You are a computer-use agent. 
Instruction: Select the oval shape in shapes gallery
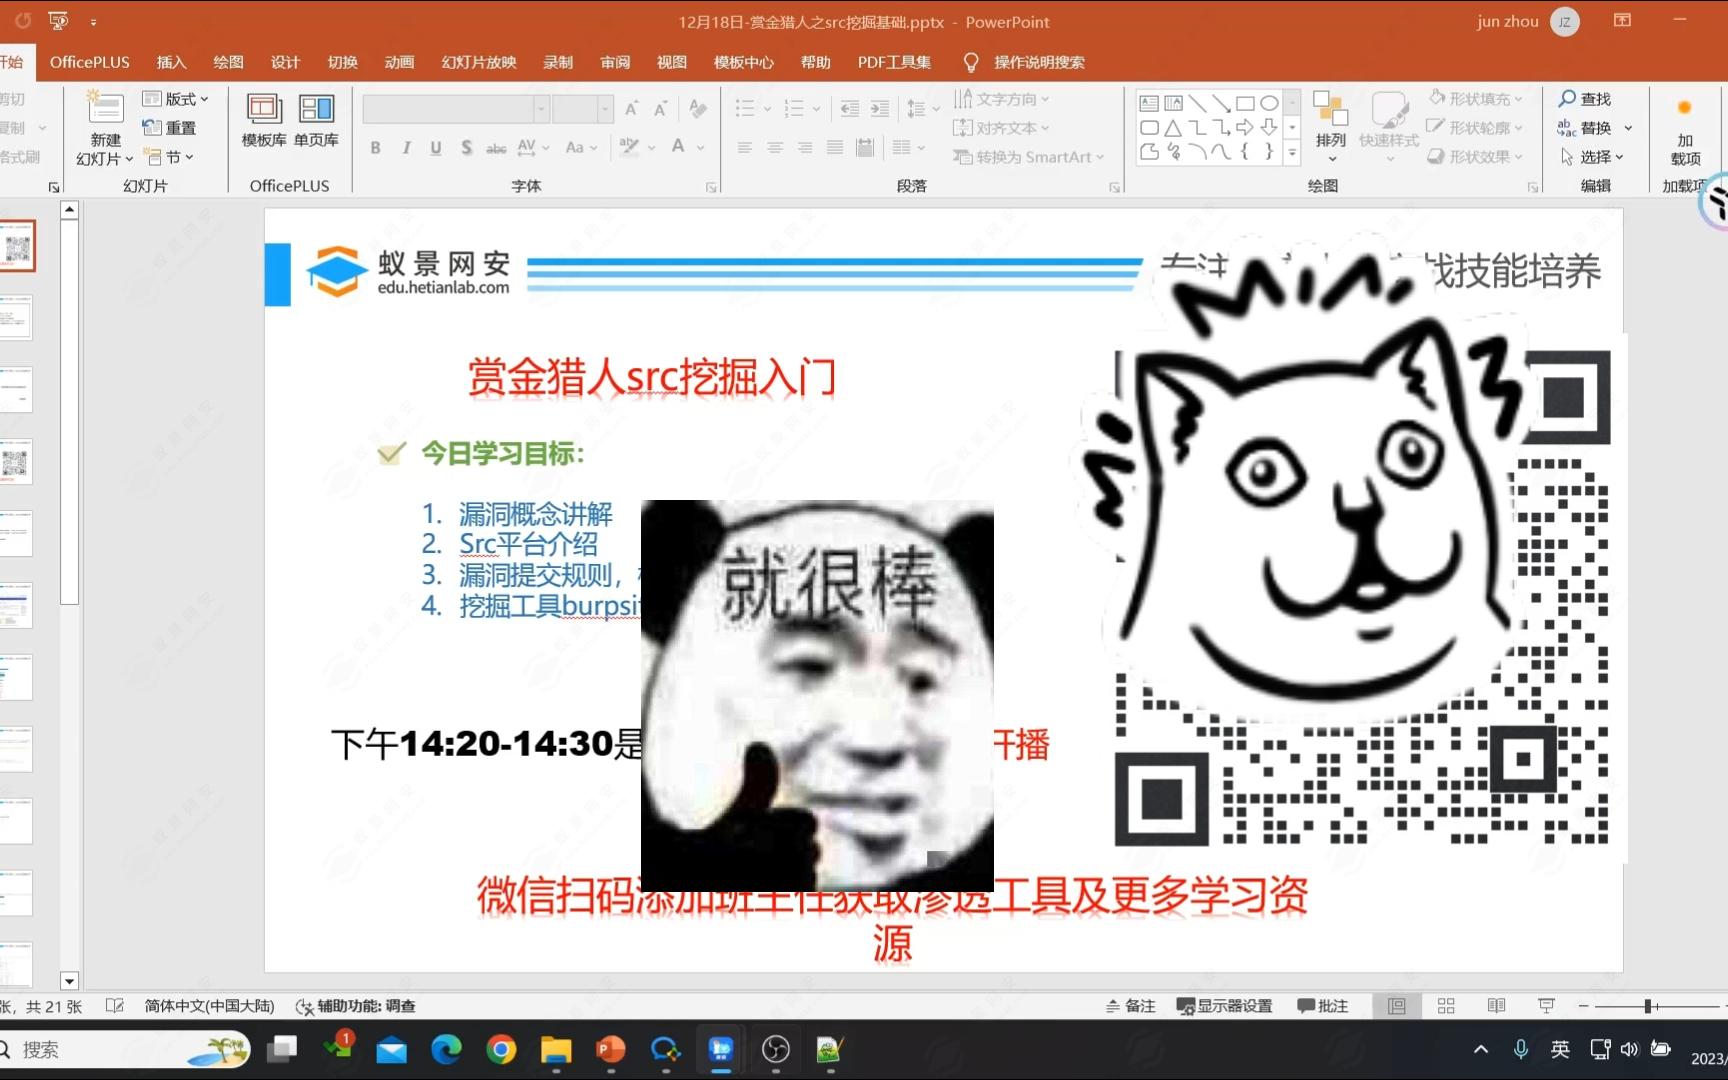pyautogui.click(x=1269, y=103)
